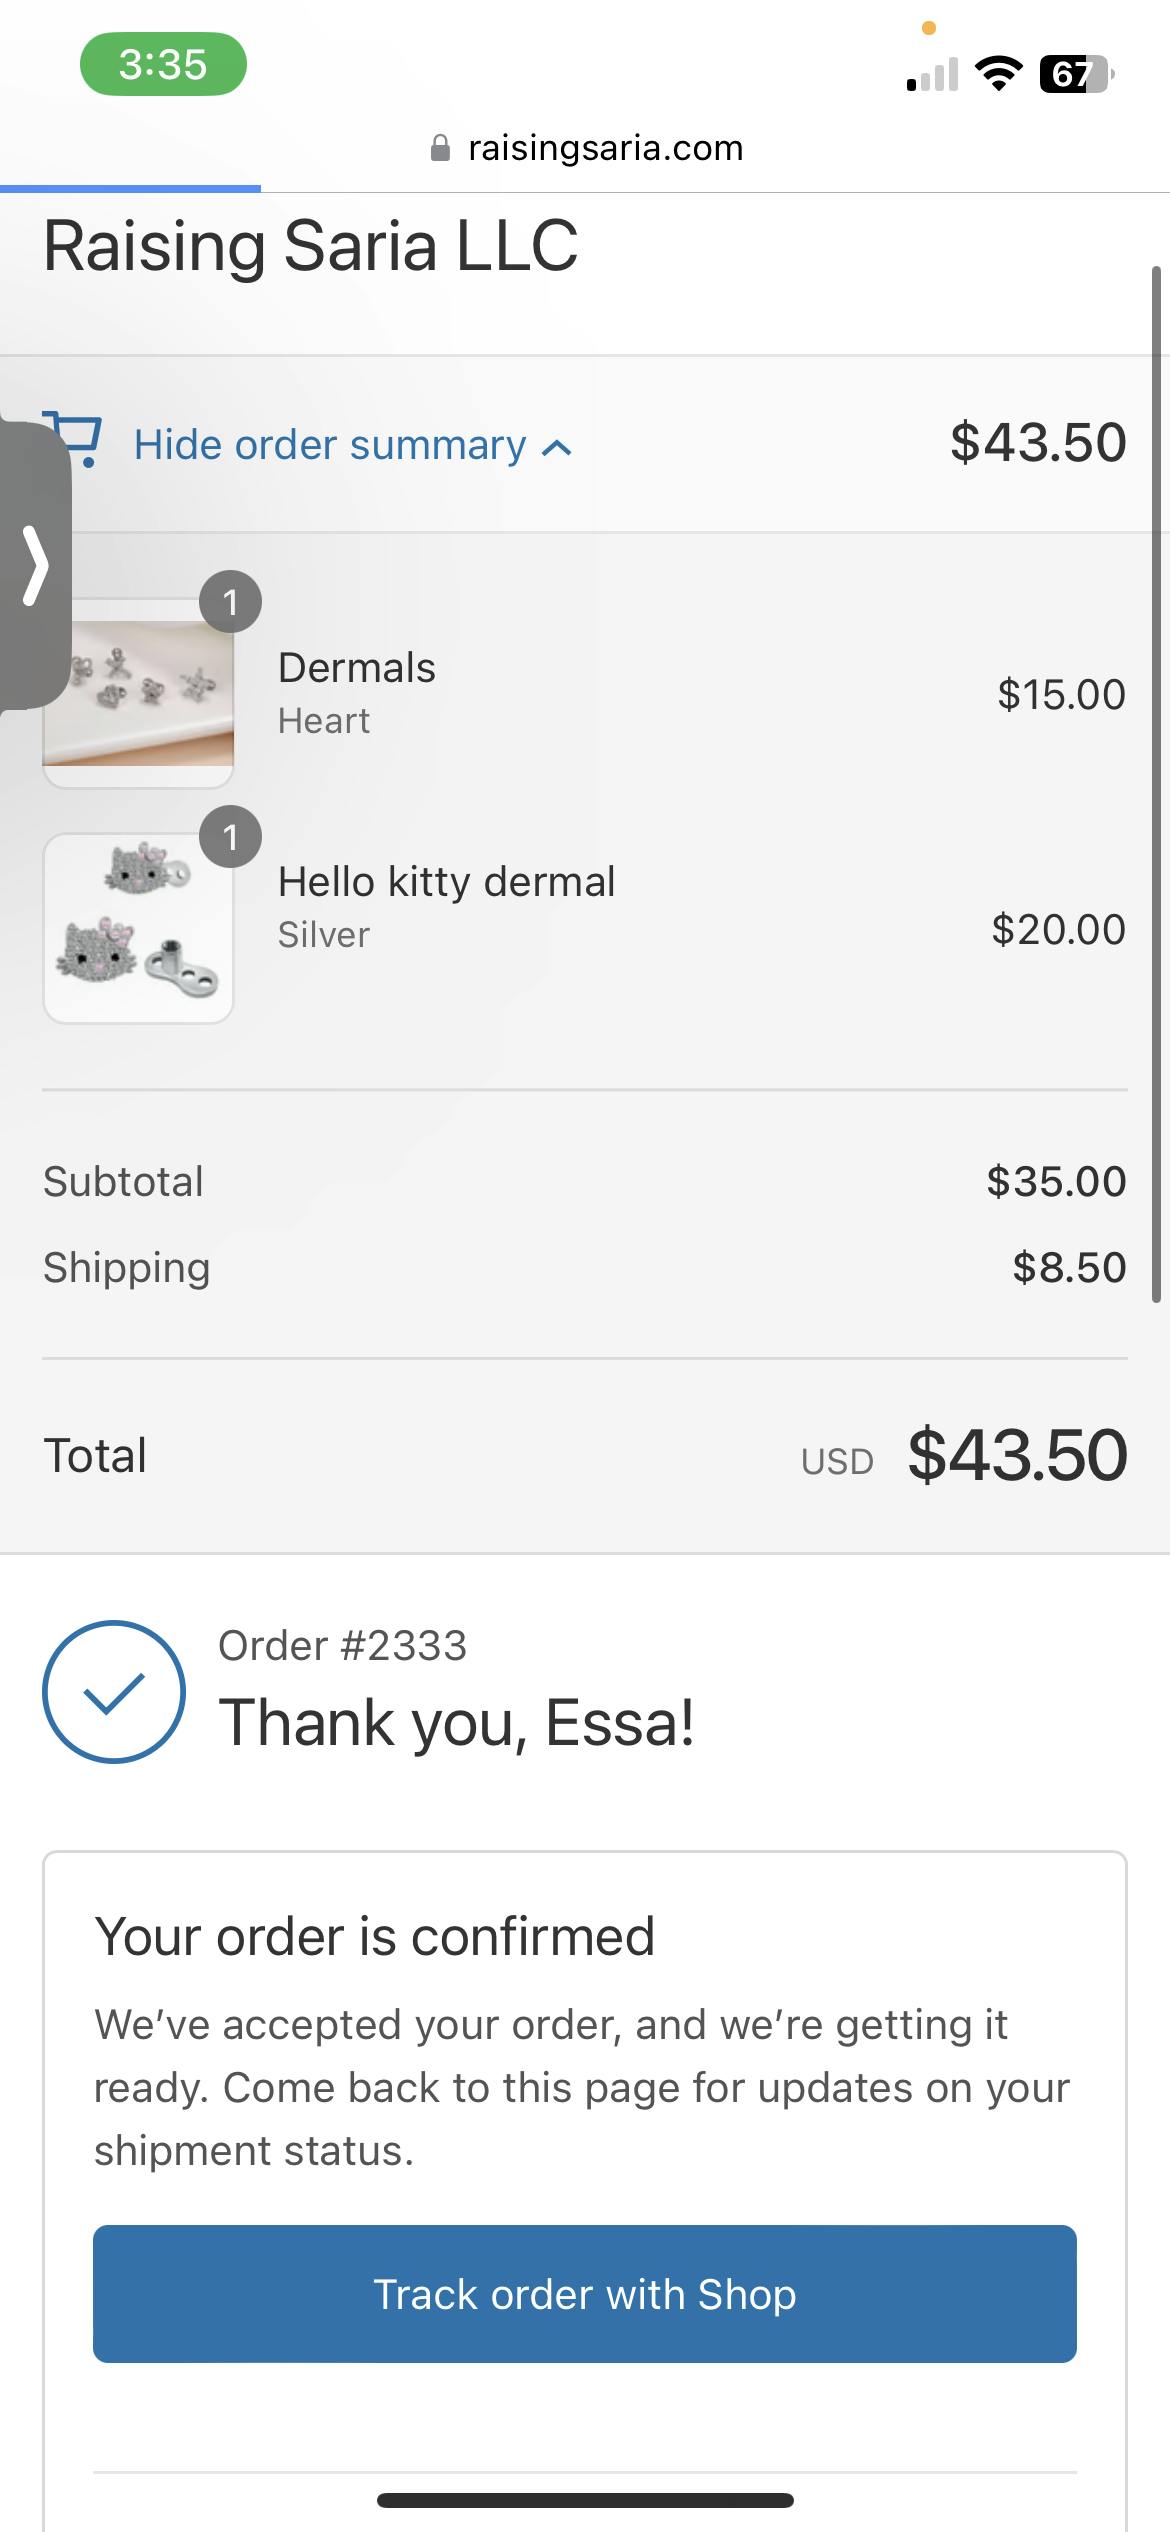Image resolution: width=1170 pixels, height=2532 pixels.
Task: Tap the battery level indicator
Action: (1076, 74)
